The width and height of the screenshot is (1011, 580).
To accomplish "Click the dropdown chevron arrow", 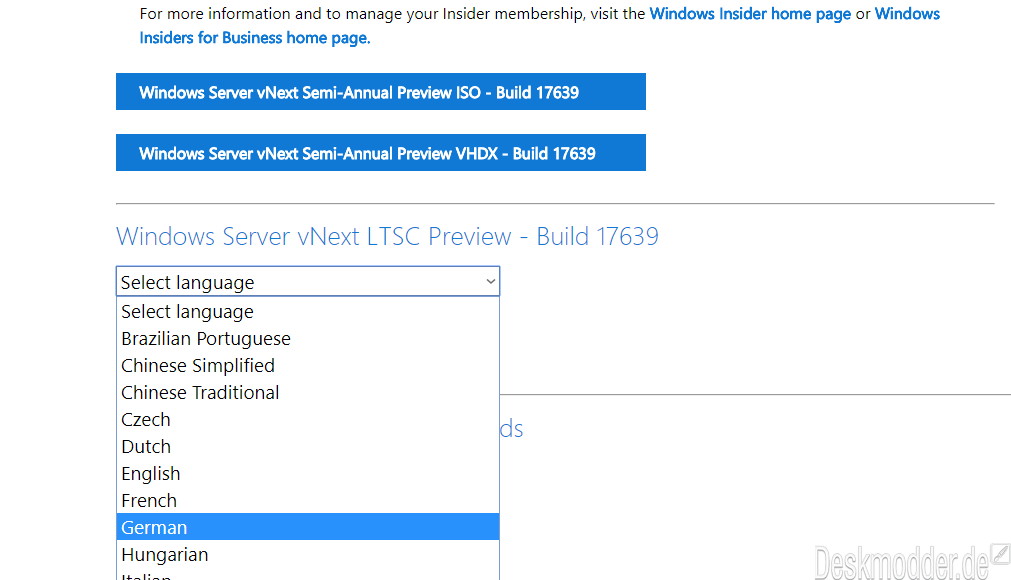I will click(x=490, y=282).
